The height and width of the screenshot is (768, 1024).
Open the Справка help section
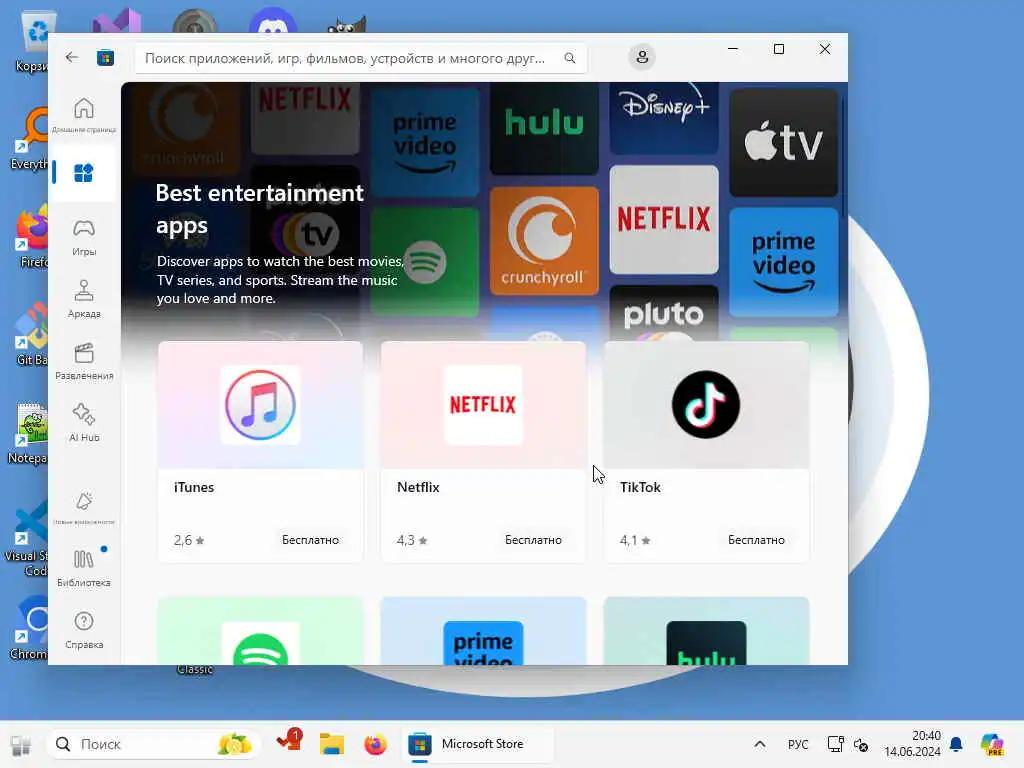[x=84, y=630]
